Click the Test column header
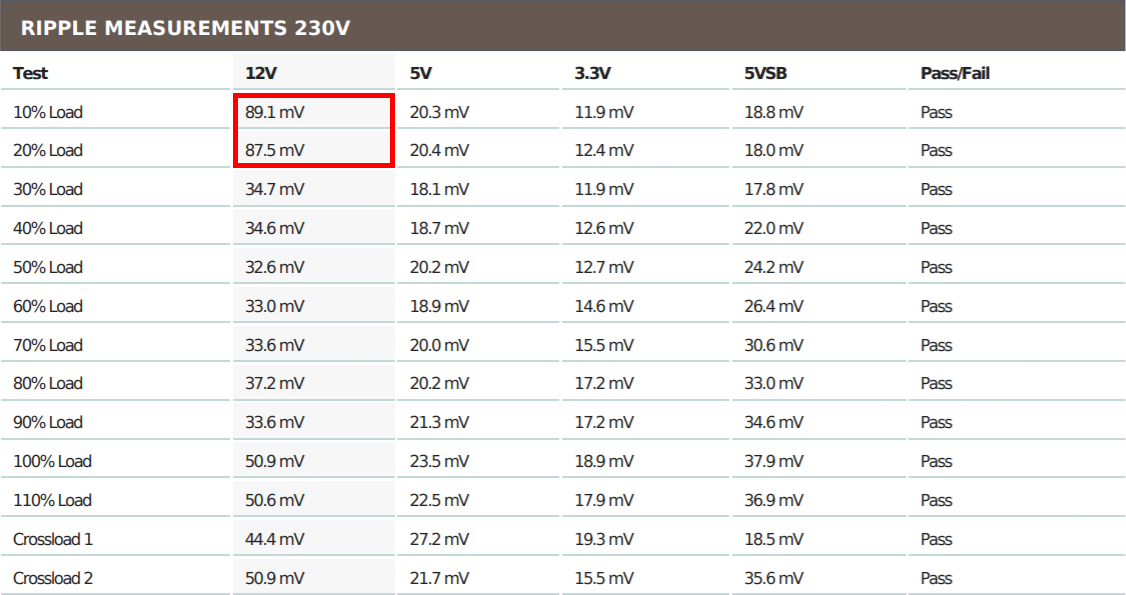 [x=30, y=73]
